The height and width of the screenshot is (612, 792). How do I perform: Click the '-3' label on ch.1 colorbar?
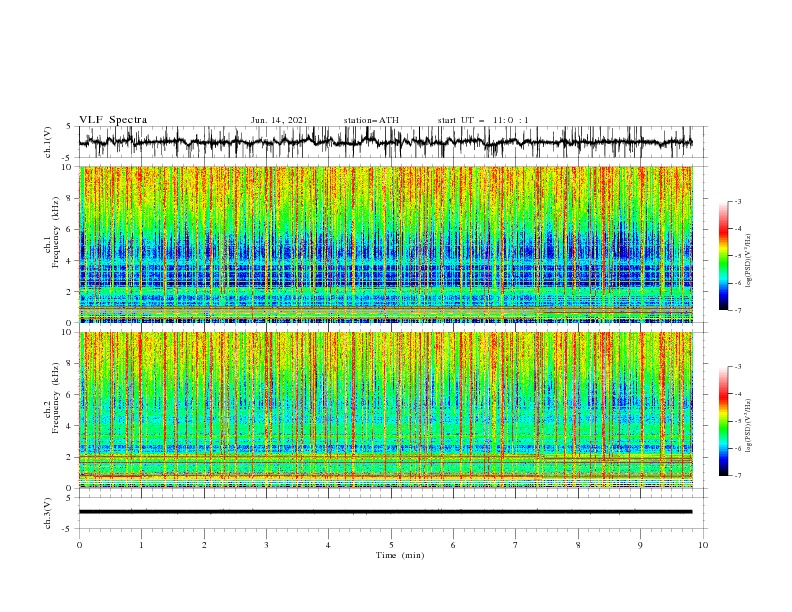pyautogui.click(x=738, y=201)
